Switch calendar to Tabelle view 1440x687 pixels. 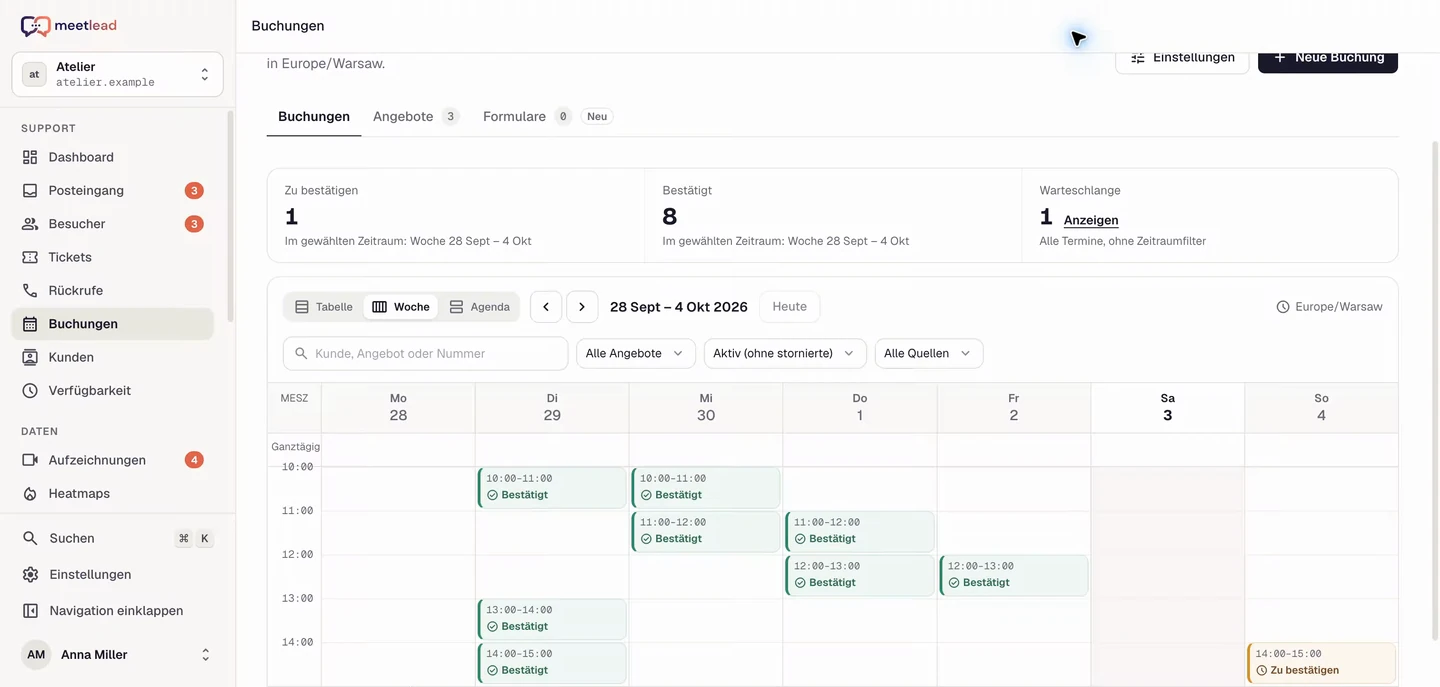coord(324,307)
